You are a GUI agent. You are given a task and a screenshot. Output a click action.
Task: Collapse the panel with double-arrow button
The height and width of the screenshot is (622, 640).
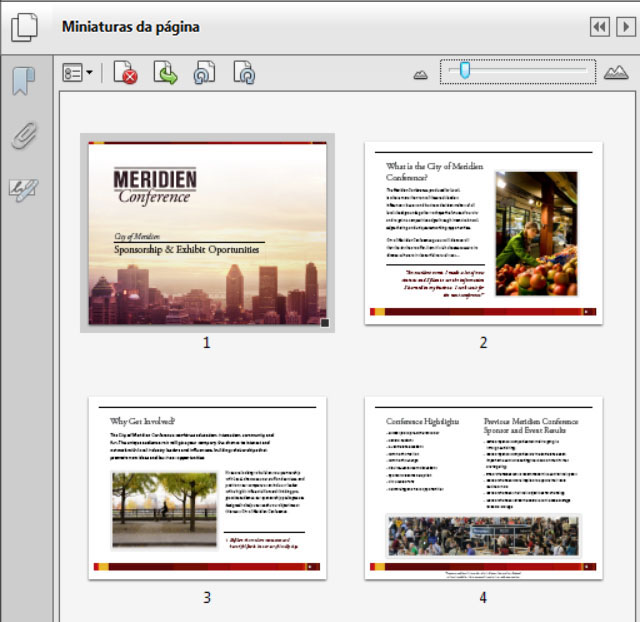(600, 27)
